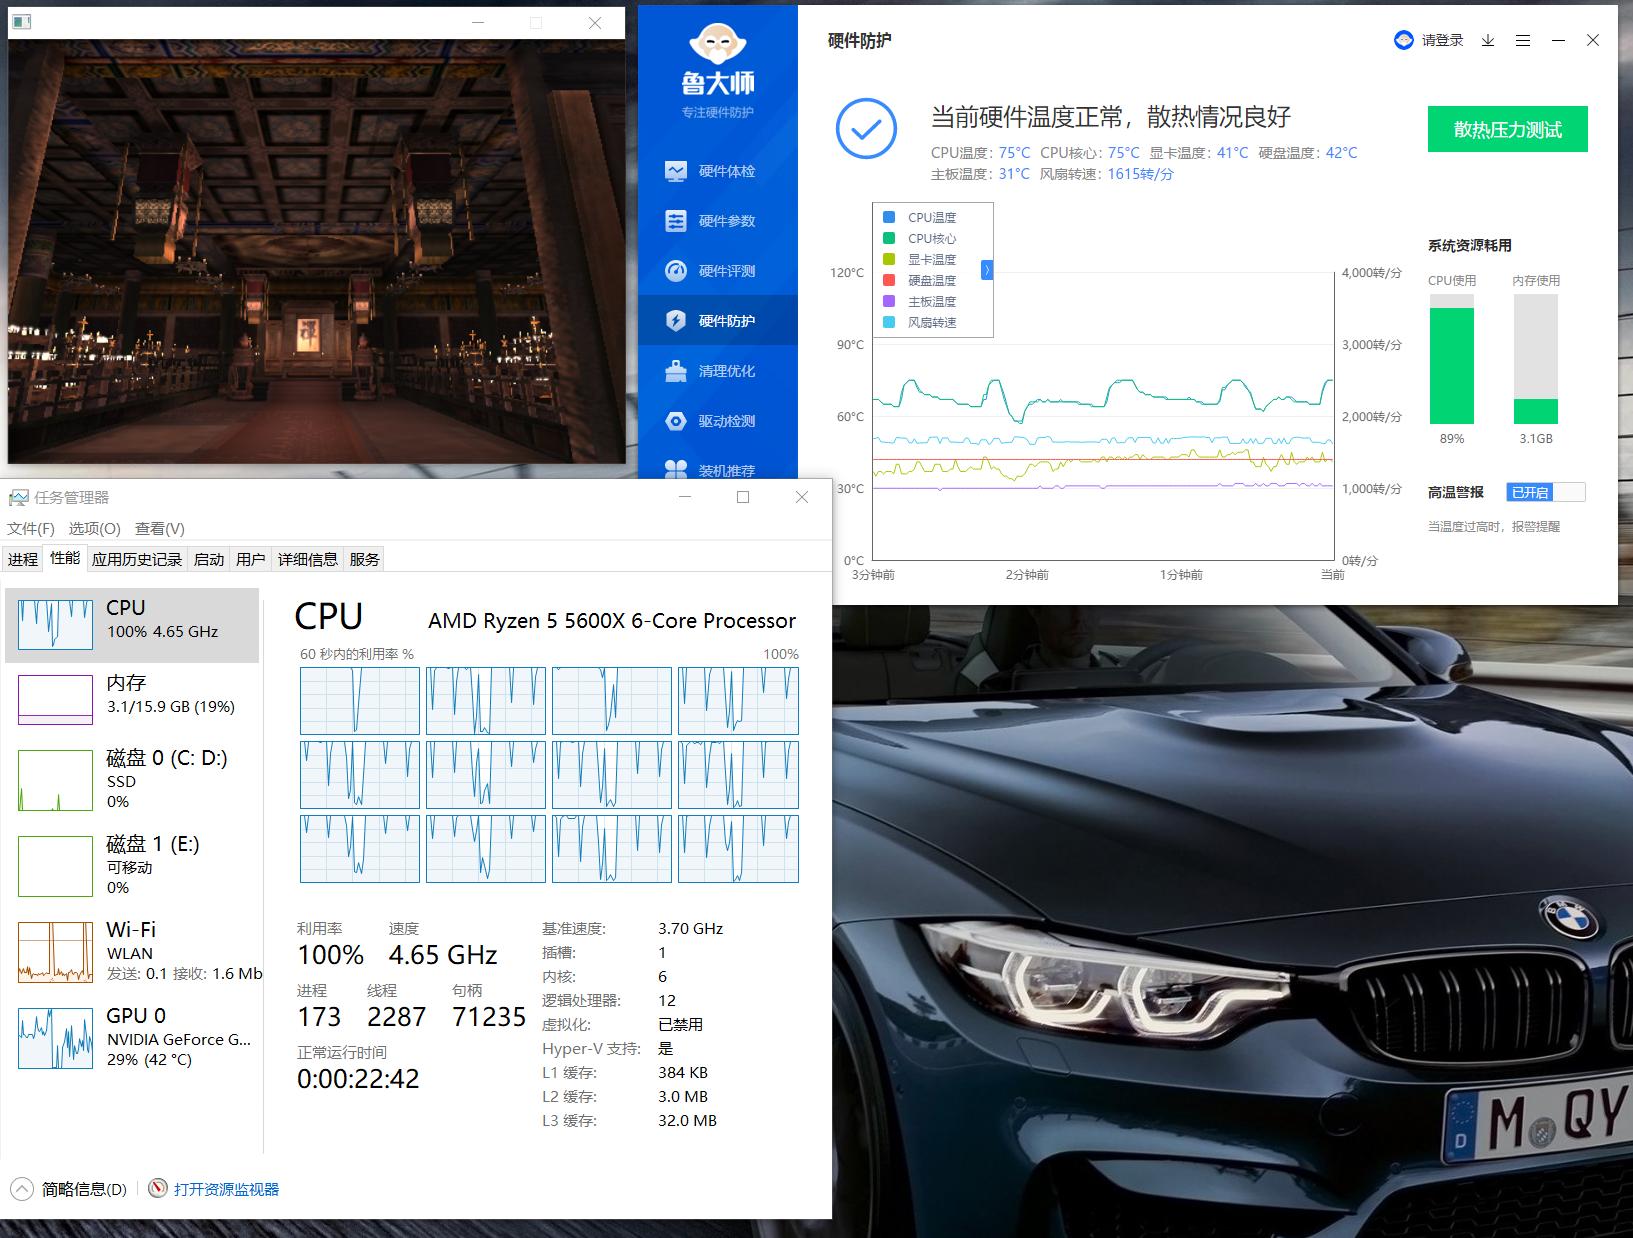Switch to the 进程 tab in Task Manager

[22, 558]
